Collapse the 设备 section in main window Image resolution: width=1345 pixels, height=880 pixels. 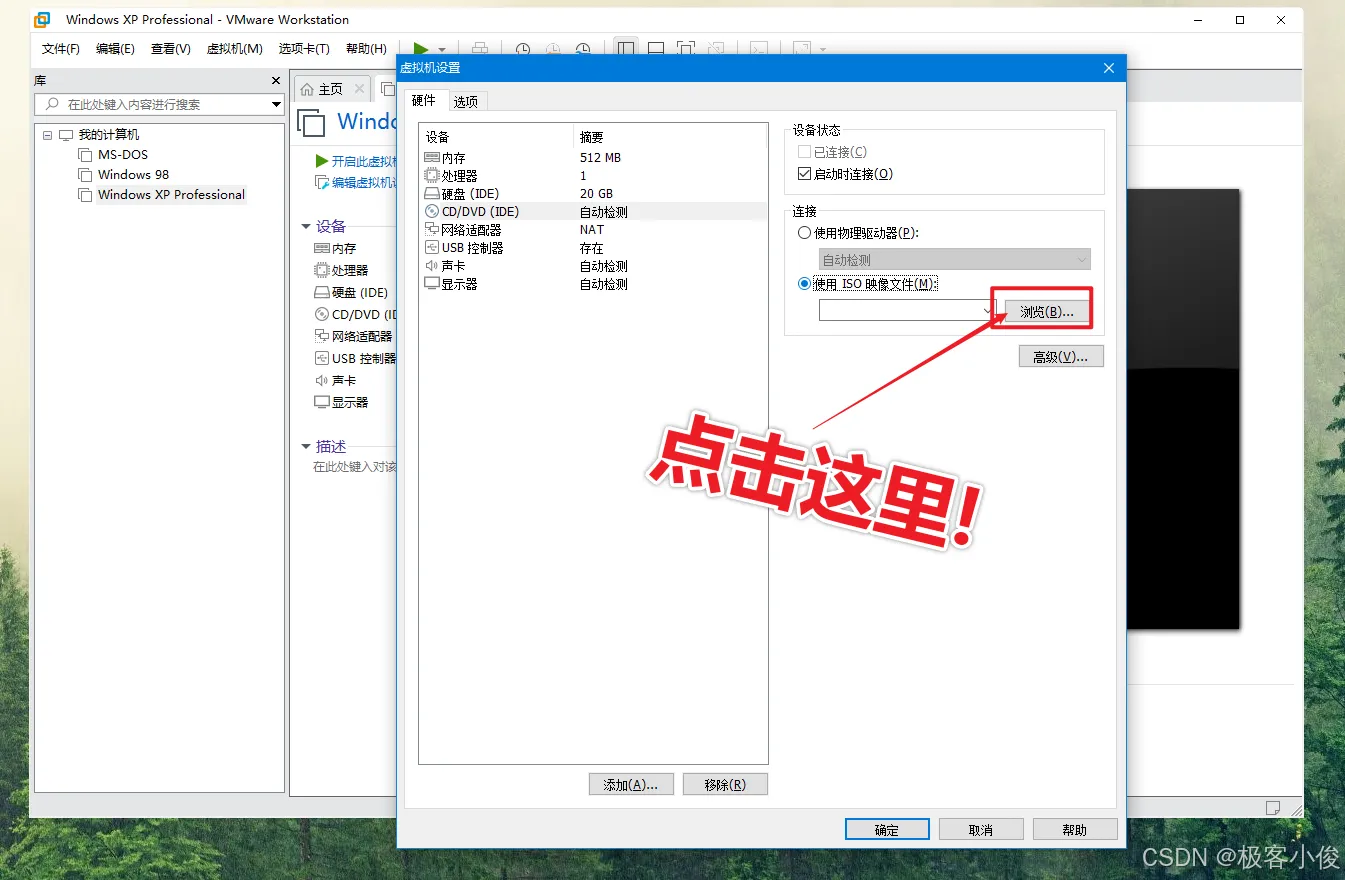[x=306, y=227]
